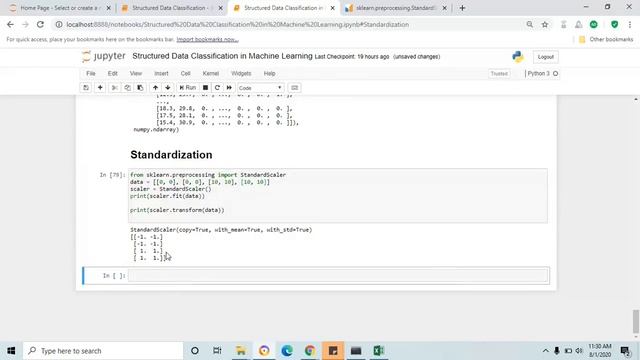Click the Last Checkpoint text

point(352,57)
